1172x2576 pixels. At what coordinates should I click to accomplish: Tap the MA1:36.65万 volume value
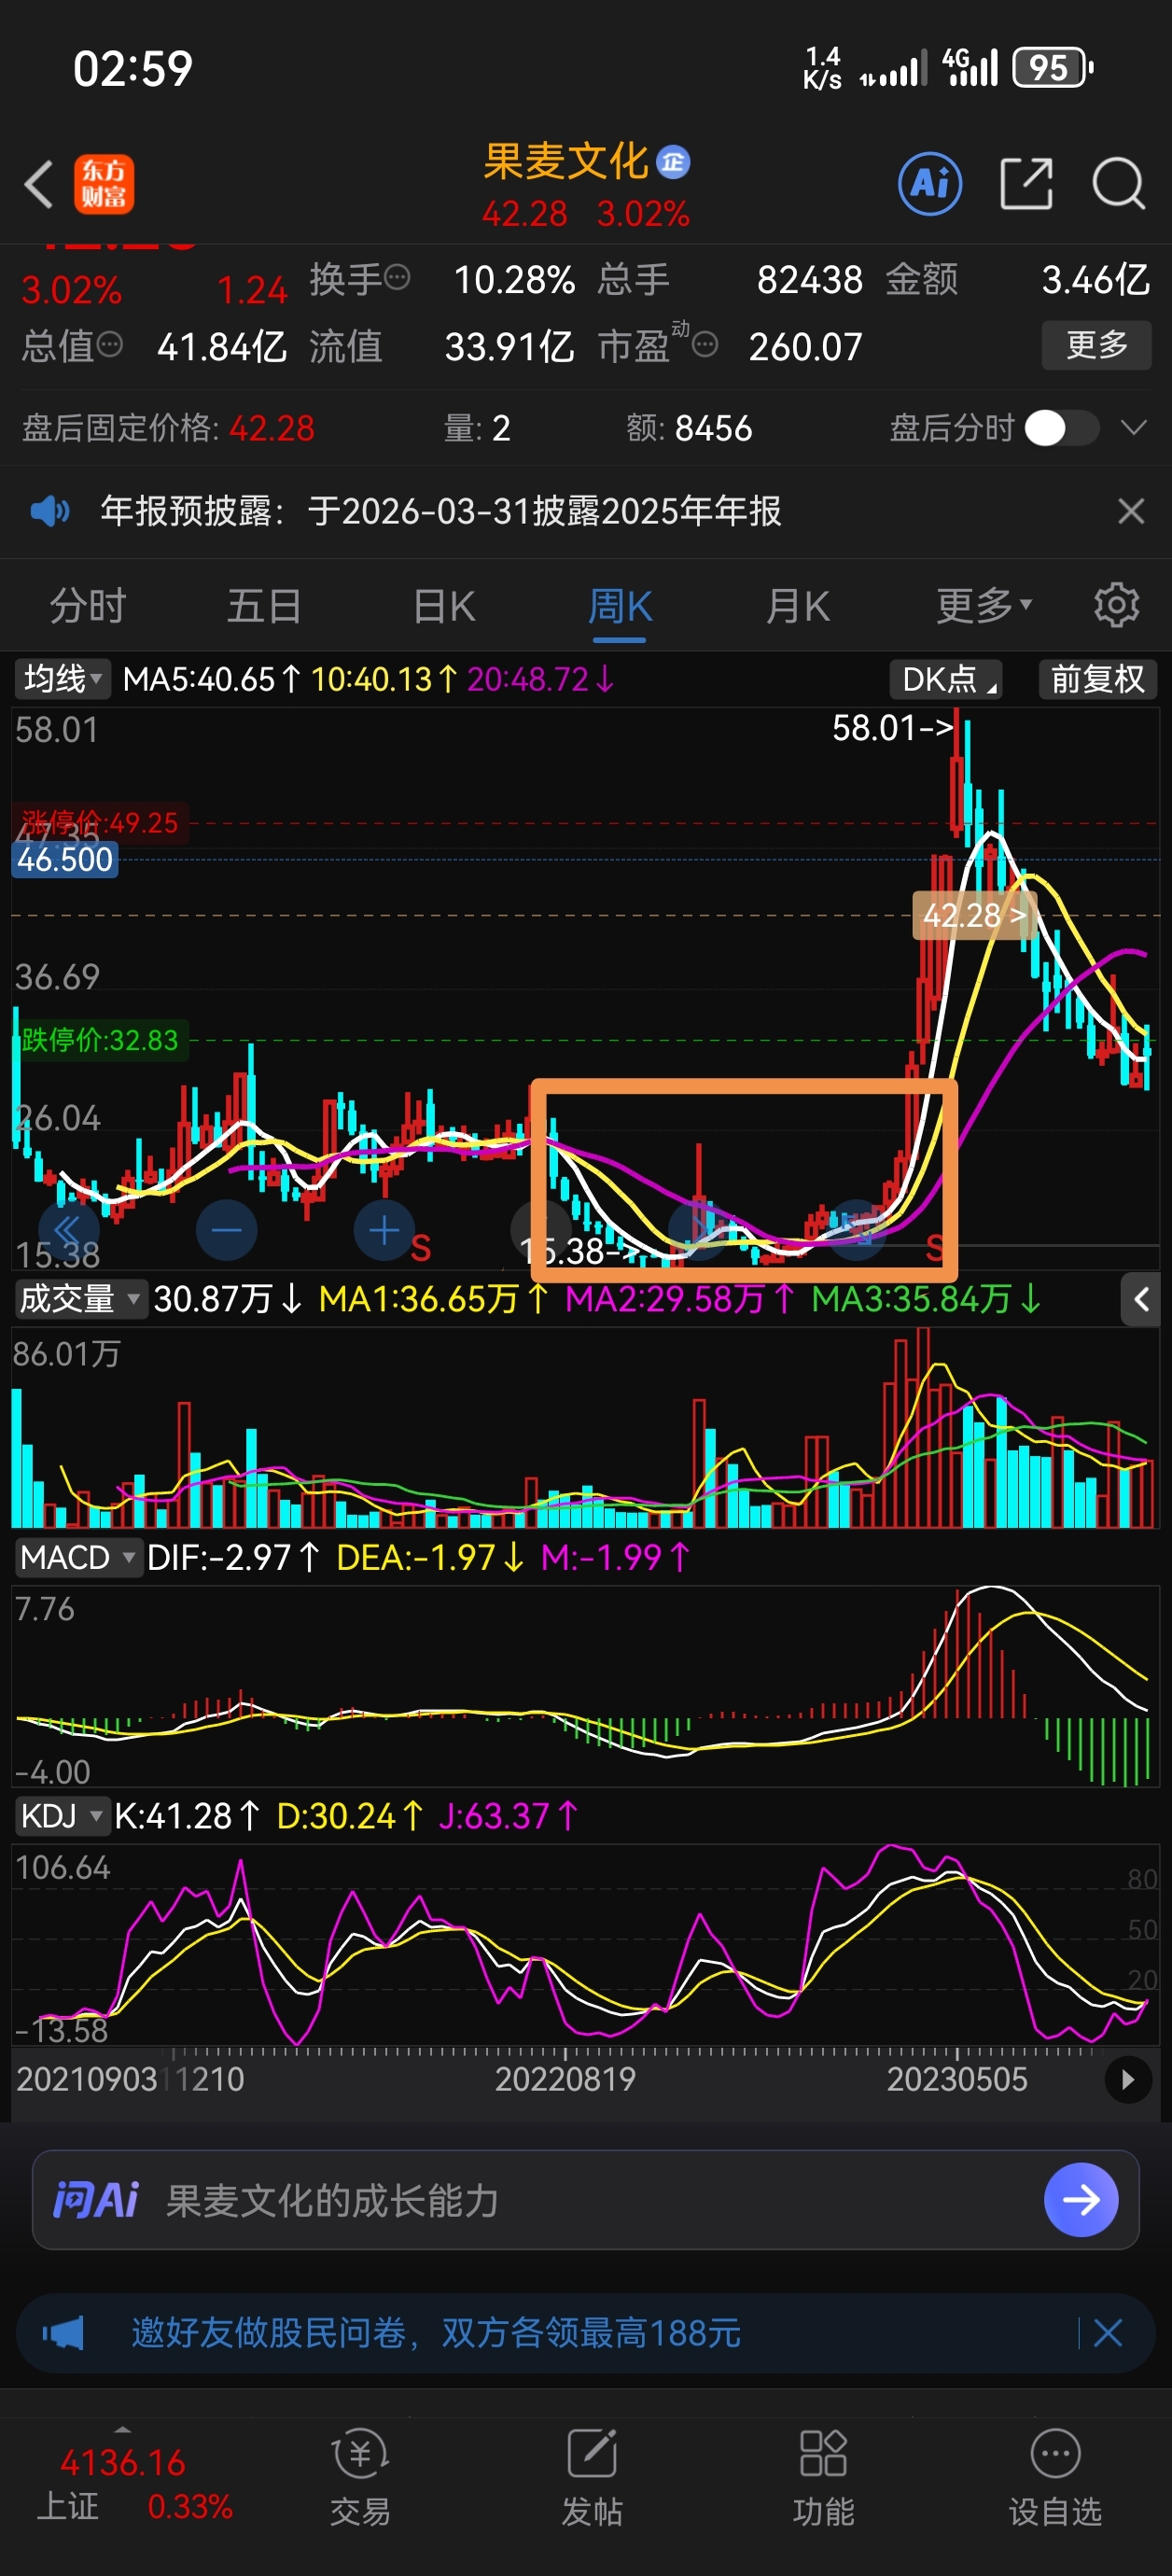pos(433,1299)
